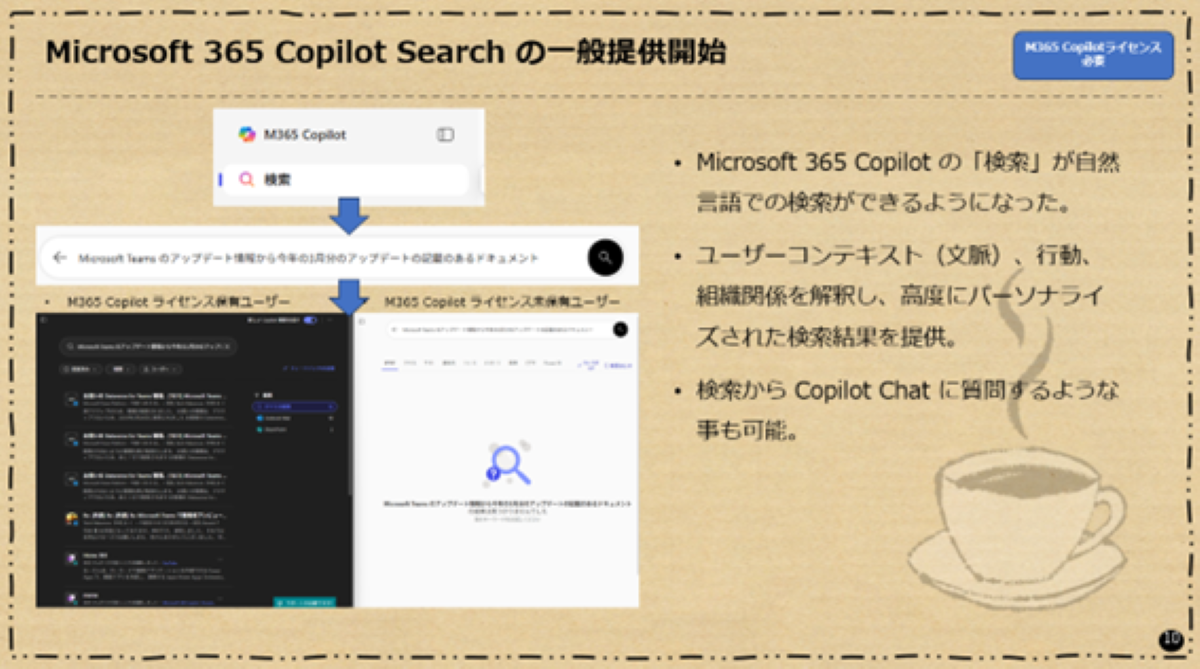Click the back arrow in the wide search bar
The image size is (1200, 669).
pos(60,257)
